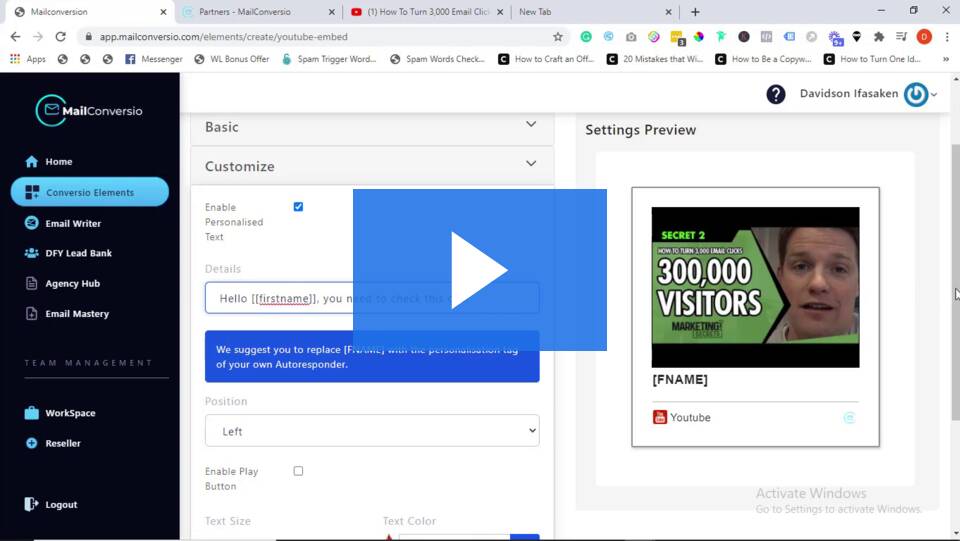Viewport: 960px width, 541px height.
Task: Play the video overlay button
Action: pyautogui.click(x=479, y=270)
